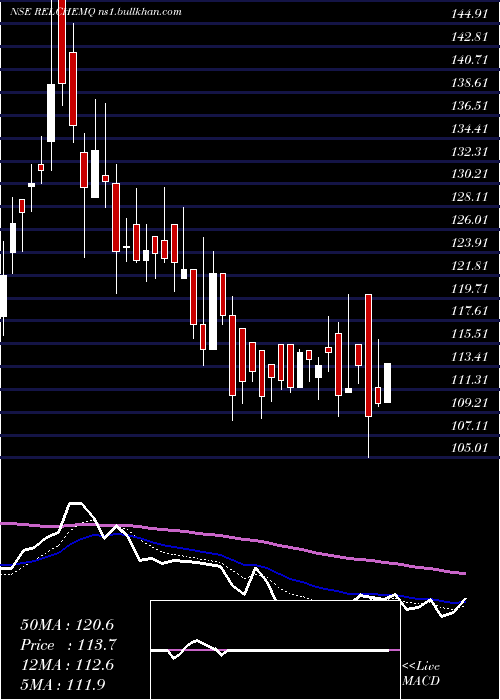Click the 132.31 price axis label
Screen dimensions: 500x700
[x=469, y=151]
